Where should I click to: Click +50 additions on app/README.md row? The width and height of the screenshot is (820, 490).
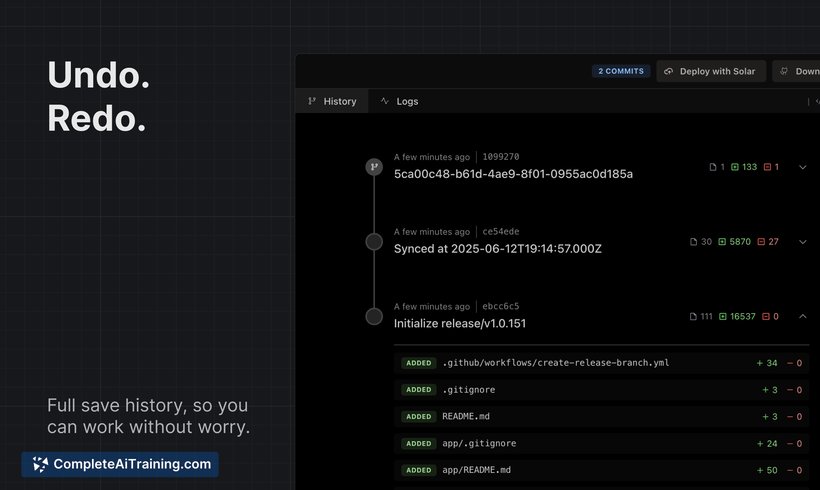point(767,470)
